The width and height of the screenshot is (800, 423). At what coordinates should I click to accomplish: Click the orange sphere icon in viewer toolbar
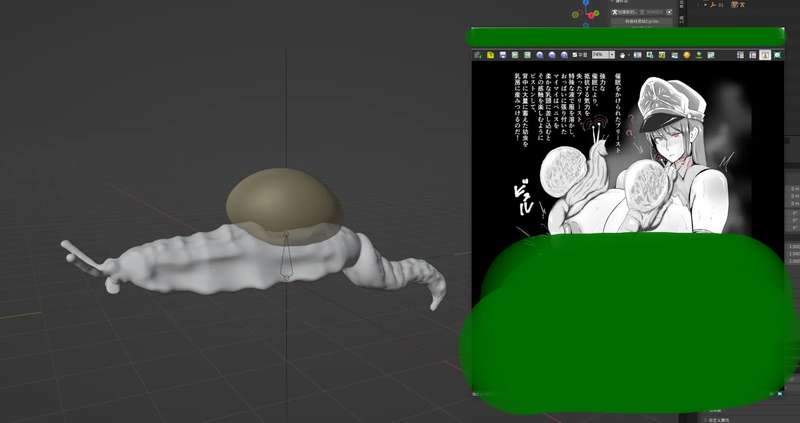click(685, 54)
